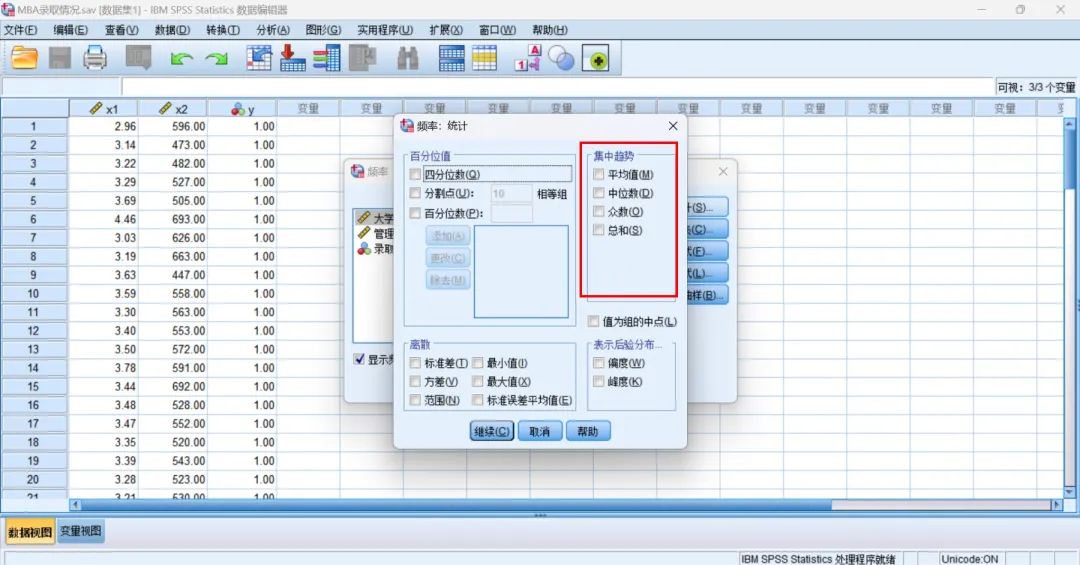Enable 范围 checkbox
The height and width of the screenshot is (565, 1080).
point(415,400)
